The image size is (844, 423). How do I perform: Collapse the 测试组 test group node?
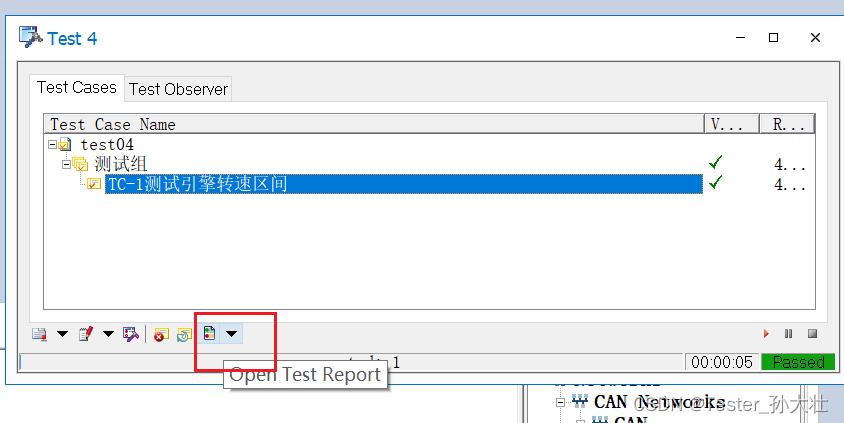[x=66, y=164]
